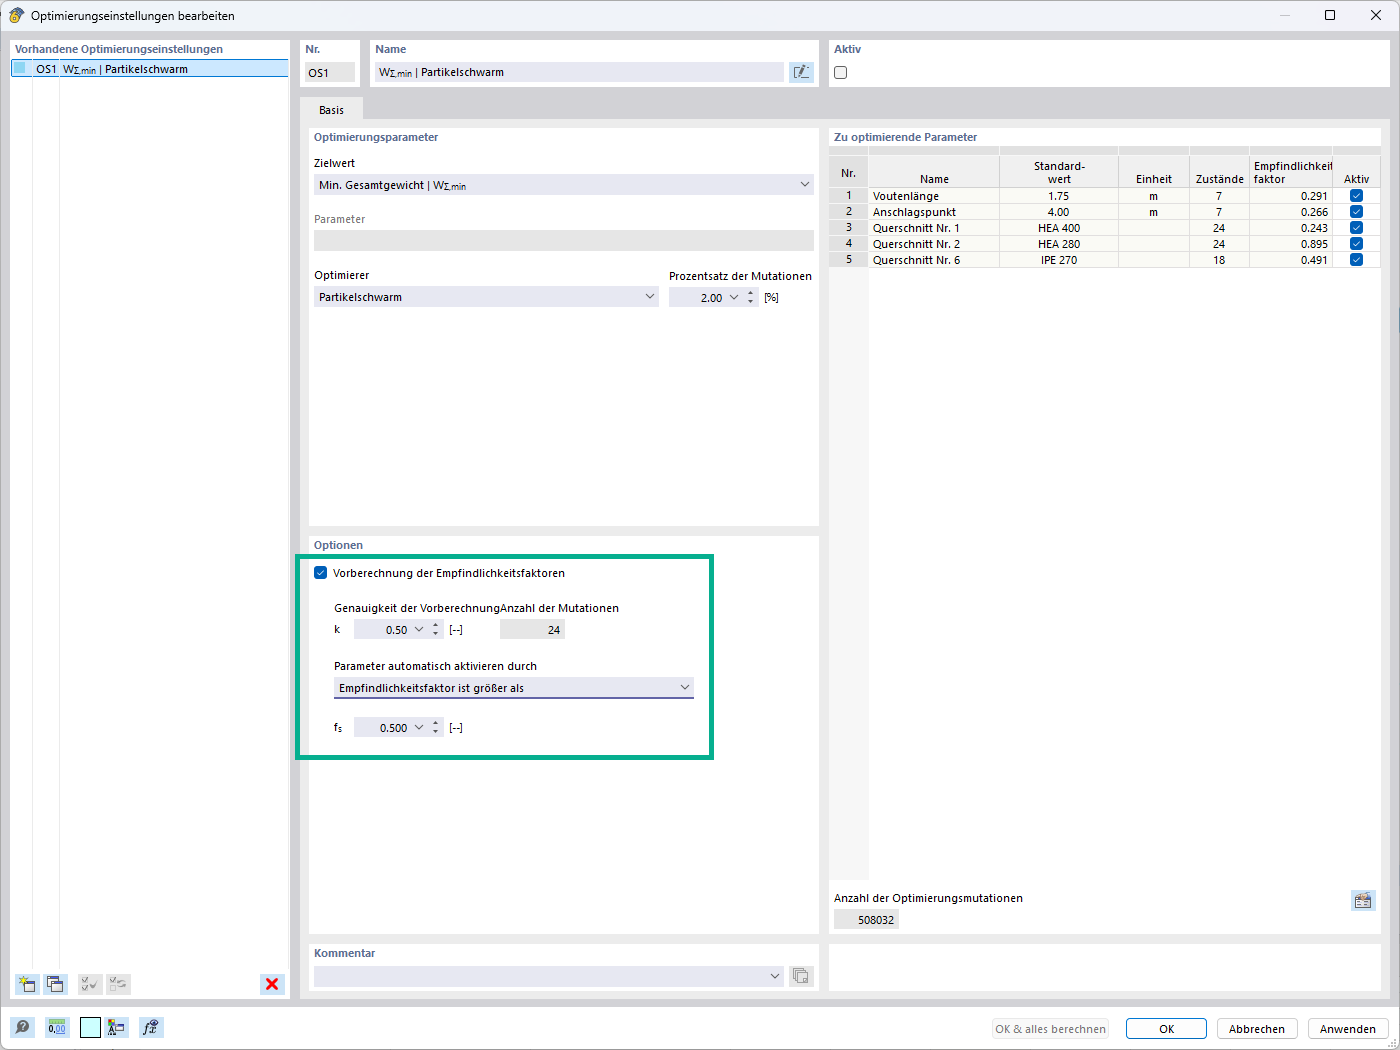The height and width of the screenshot is (1050, 1400).
Task: Edit the name using the pencil icon
Action: [801, 71]
